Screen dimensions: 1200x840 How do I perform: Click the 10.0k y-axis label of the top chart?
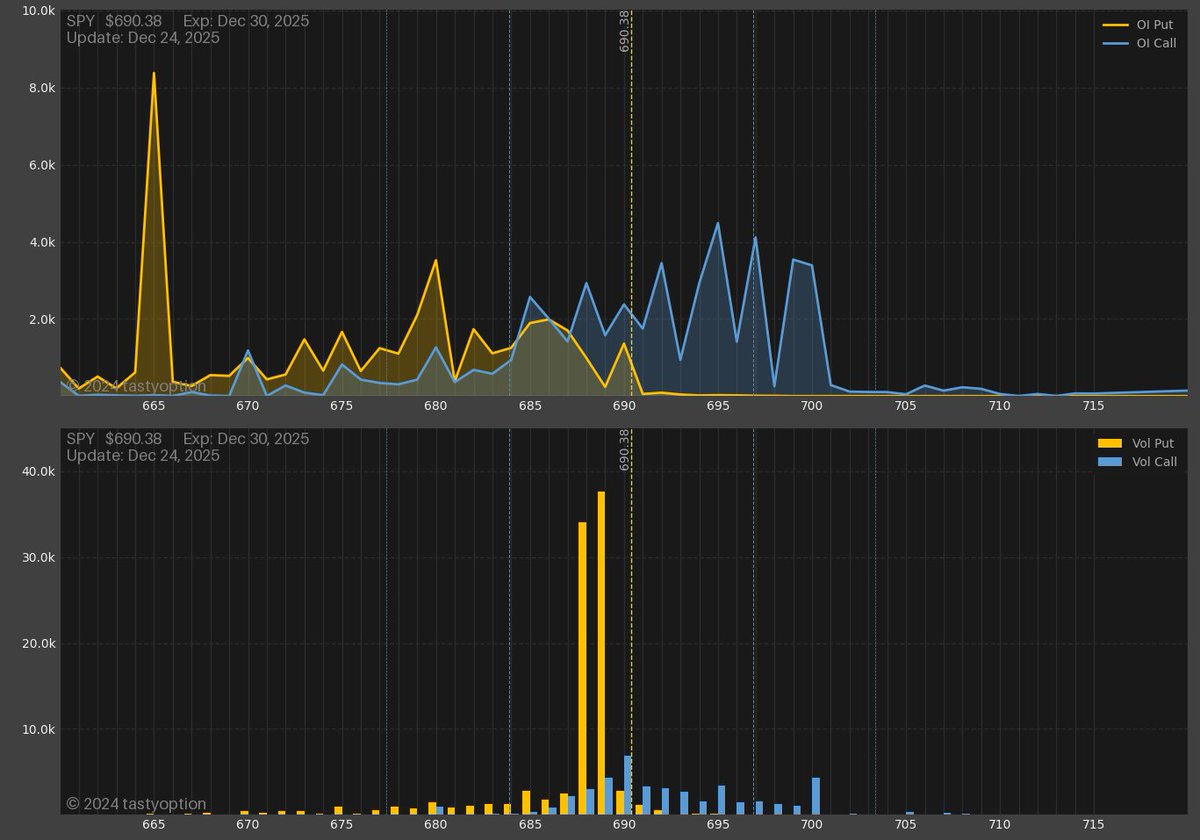(x=37, y=11)
